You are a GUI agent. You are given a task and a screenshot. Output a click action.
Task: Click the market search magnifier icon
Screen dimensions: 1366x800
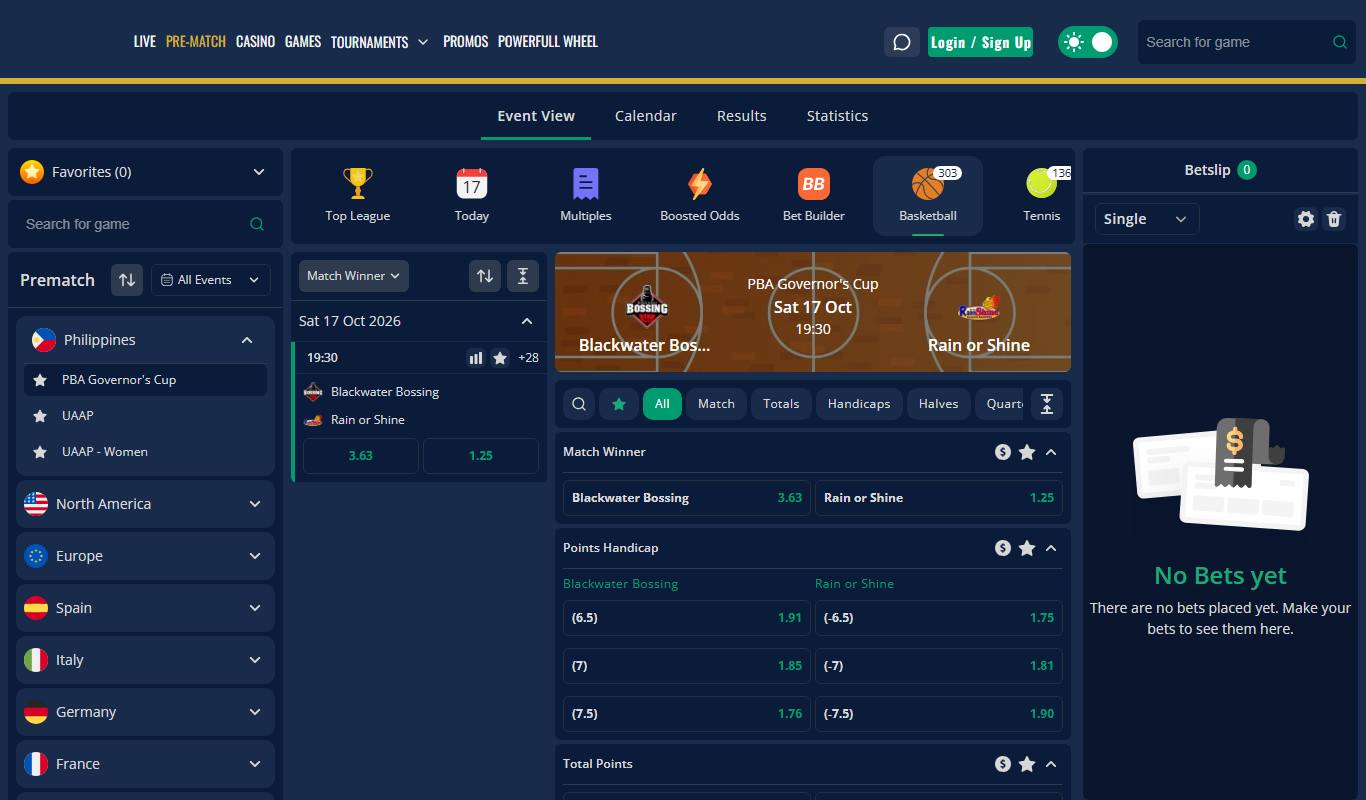click(579, 404)
